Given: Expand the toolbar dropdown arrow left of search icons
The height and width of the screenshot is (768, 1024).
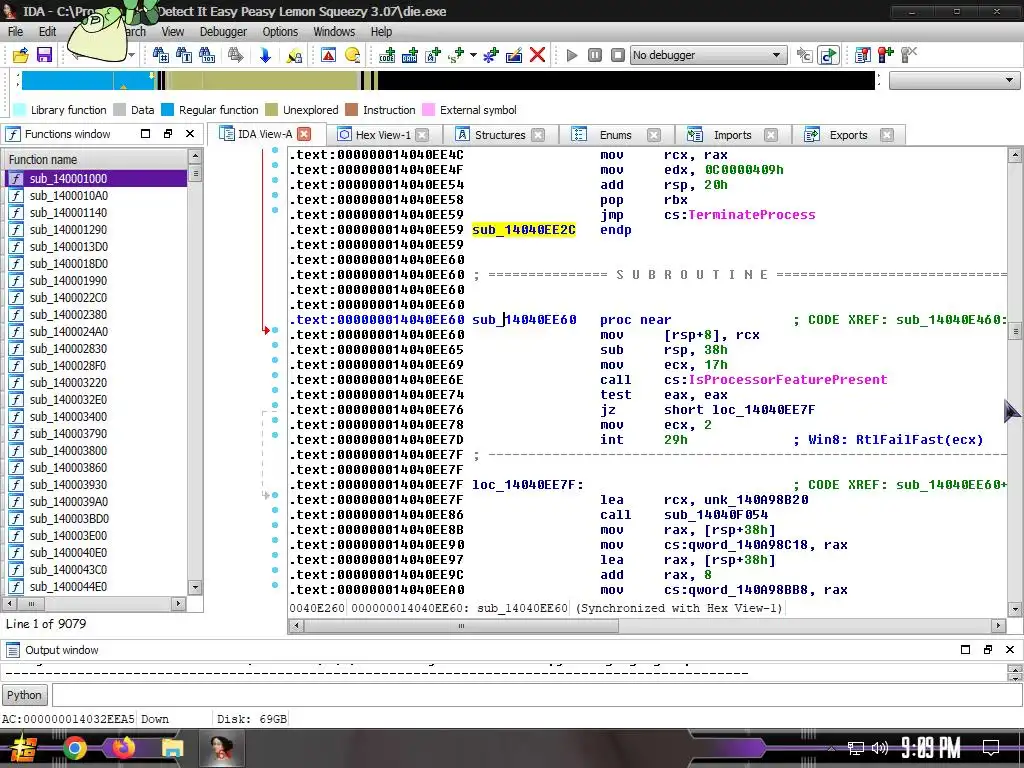Looking at the screenshot, I should pos(131,56).
